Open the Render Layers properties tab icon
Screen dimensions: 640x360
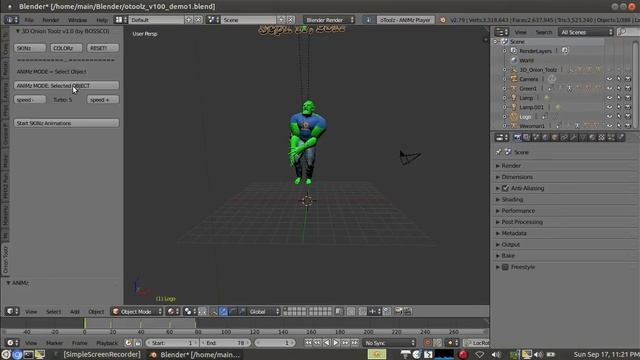pos(527,138)
